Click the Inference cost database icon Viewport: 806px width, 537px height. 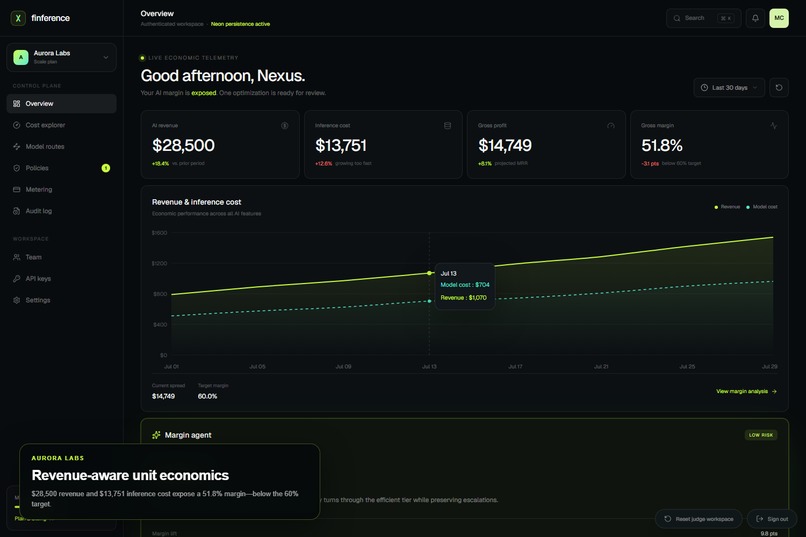click(x=447, y=125)
